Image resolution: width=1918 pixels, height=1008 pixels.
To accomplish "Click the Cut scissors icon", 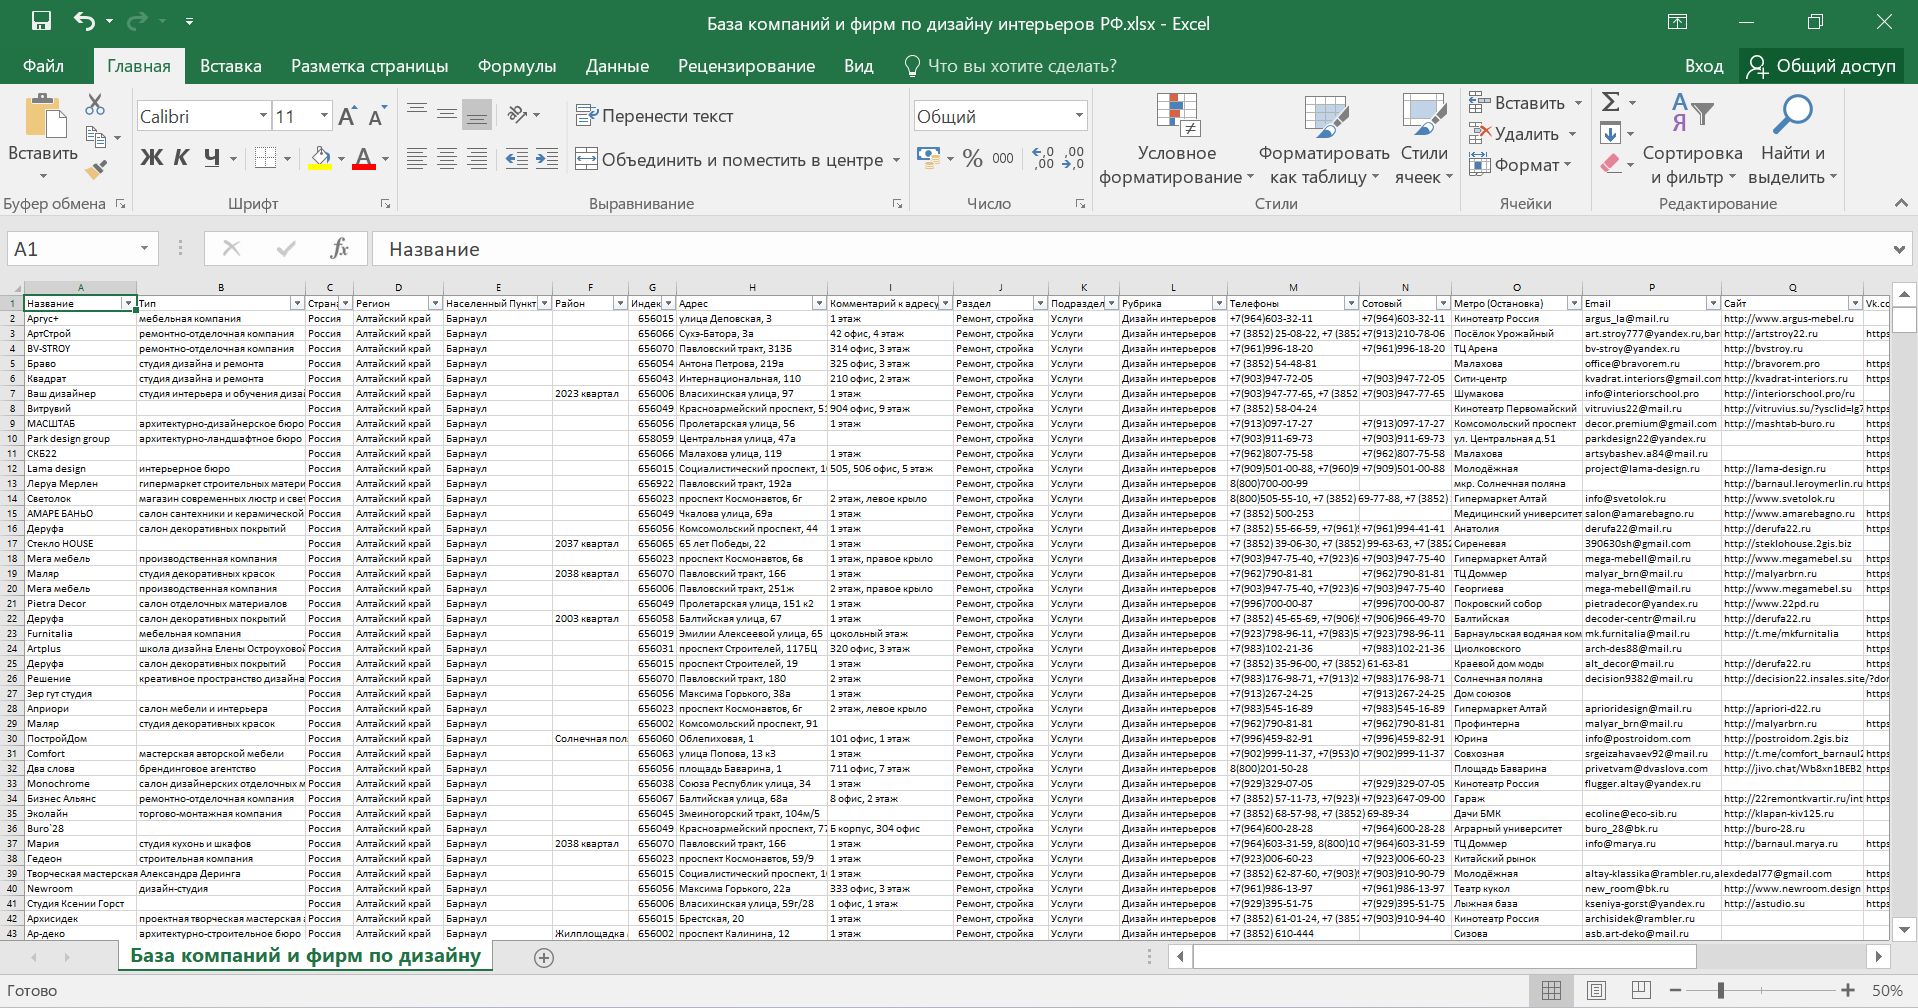I will [95, 104].
